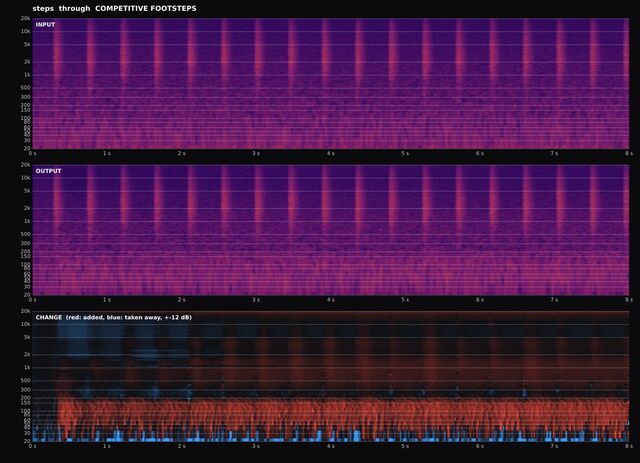Click the 500 frequency tick of CHANGE panel
640x463 pixels.
coord(26,381)
